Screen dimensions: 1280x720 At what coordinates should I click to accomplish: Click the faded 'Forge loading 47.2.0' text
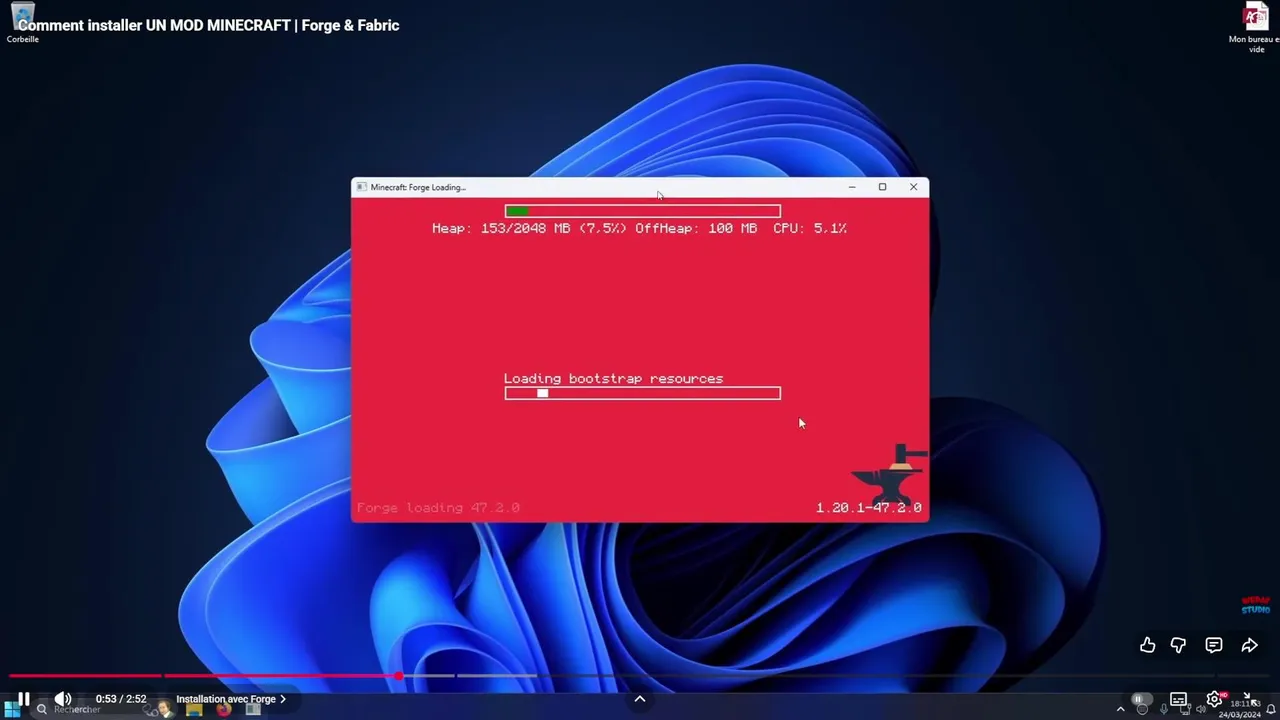(x=438, y=508)
